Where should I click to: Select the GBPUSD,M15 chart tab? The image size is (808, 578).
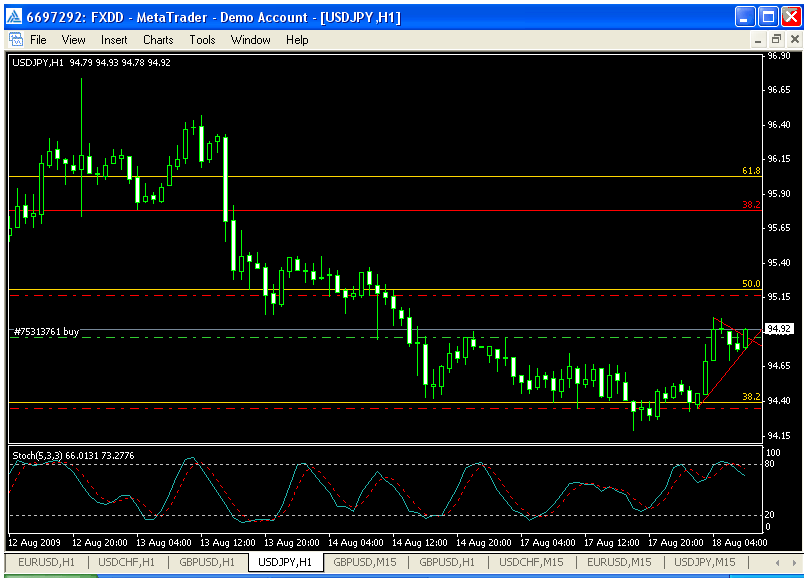point(365,562)
